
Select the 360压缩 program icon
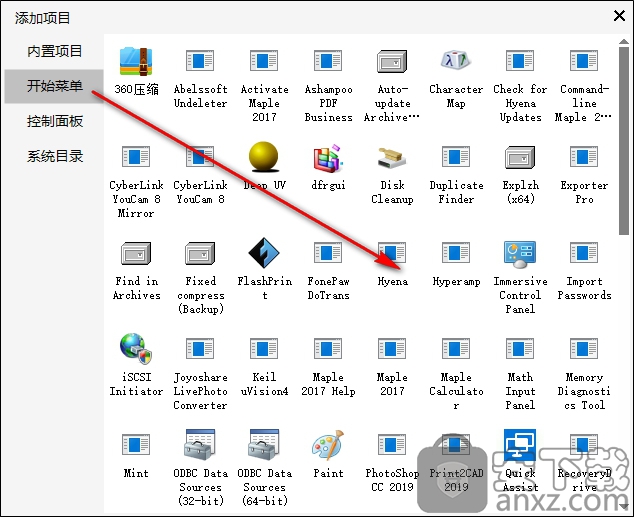tap(136, 61)
